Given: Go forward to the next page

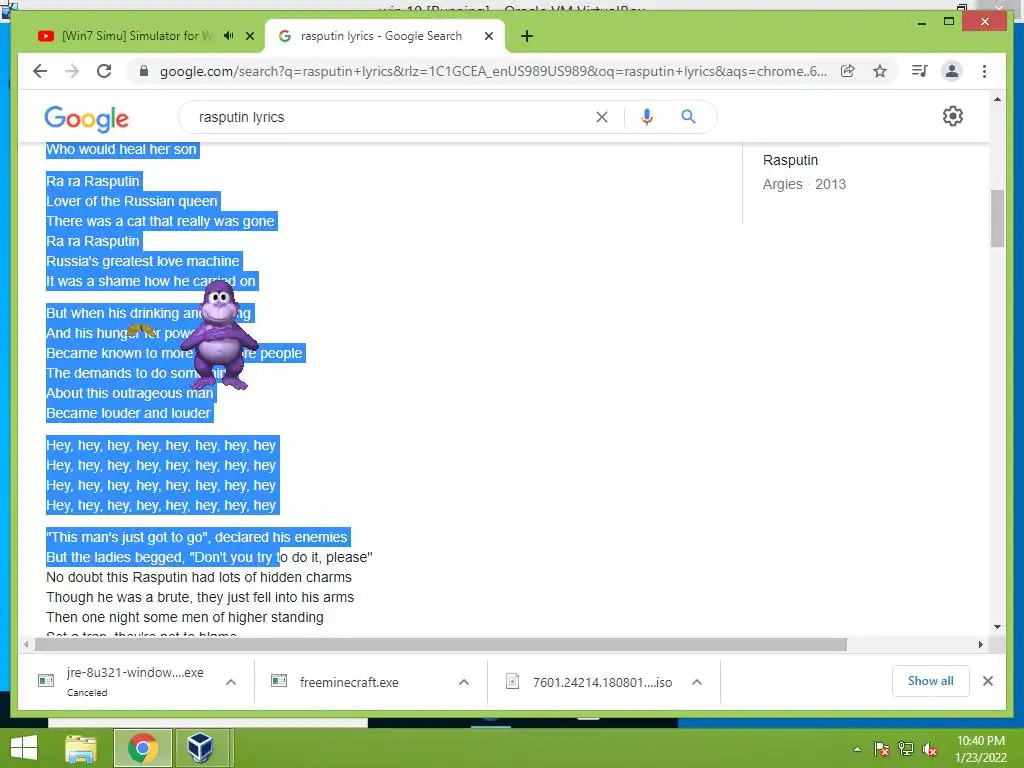Looking at the screenshot, I should (x=72, y=71).
